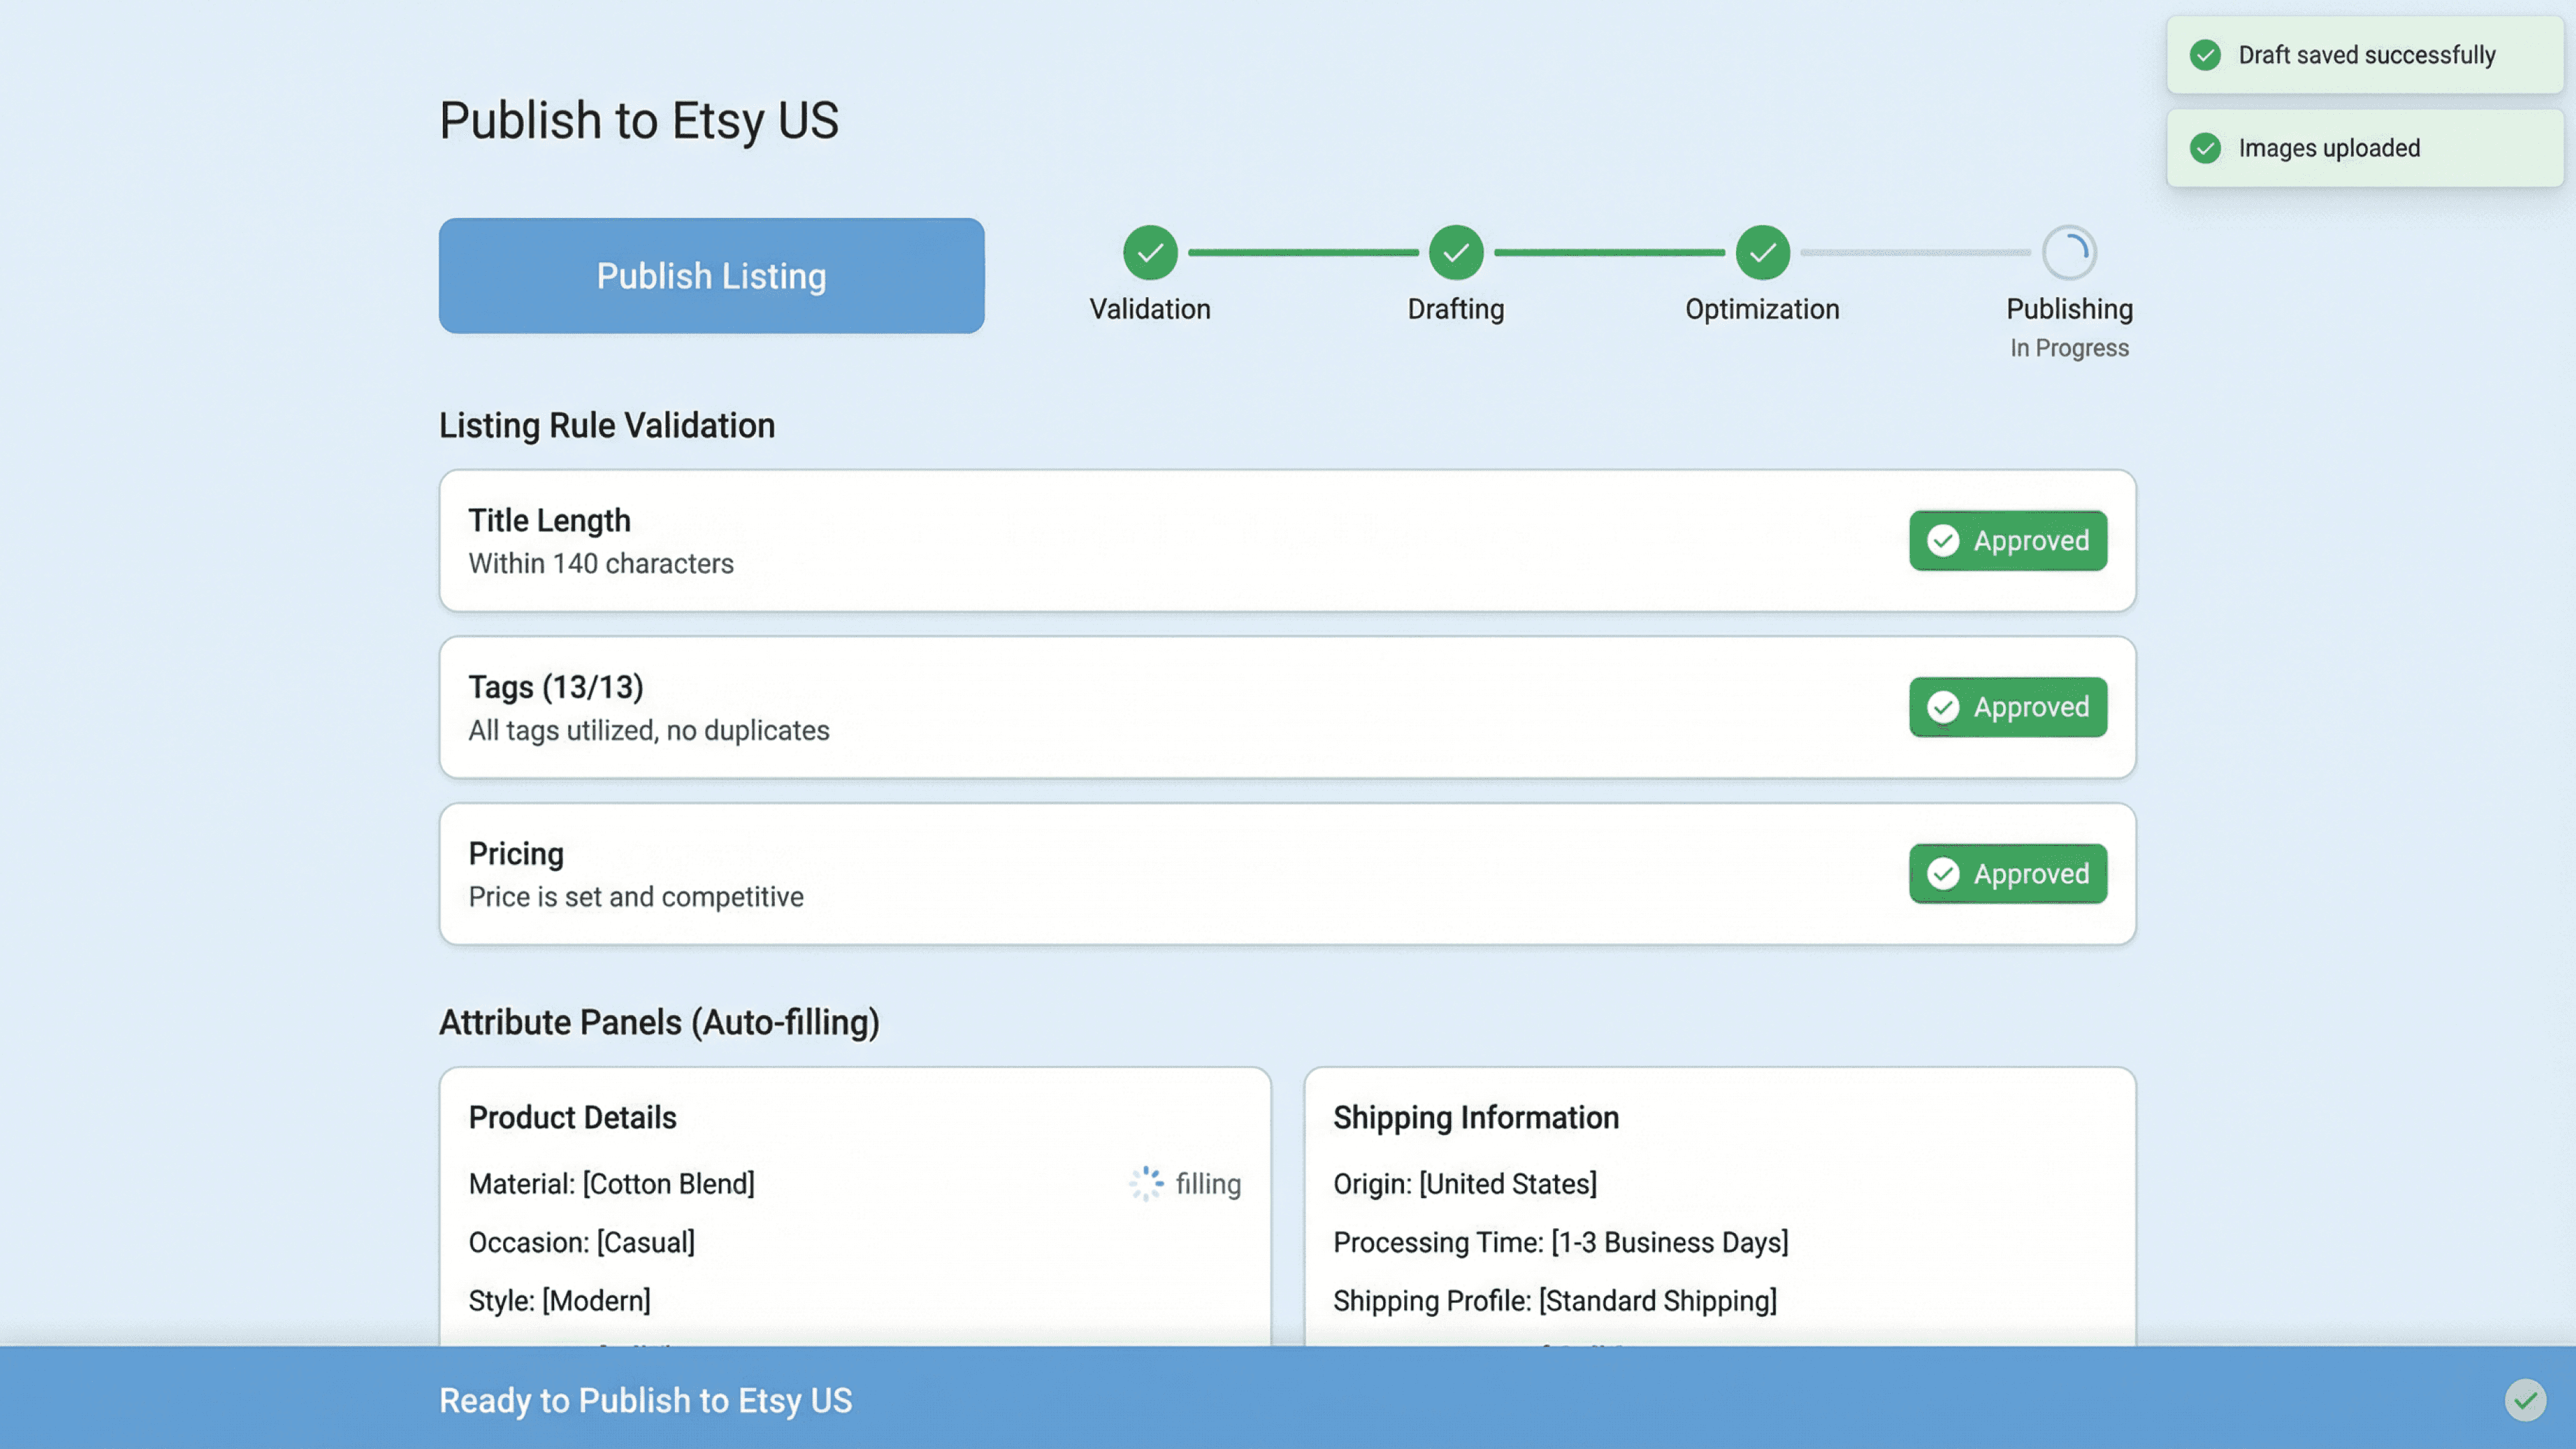This screenshot has height=1449, width=2576.
Task: Click the Images uploaded check icon
Action: 2205,148
